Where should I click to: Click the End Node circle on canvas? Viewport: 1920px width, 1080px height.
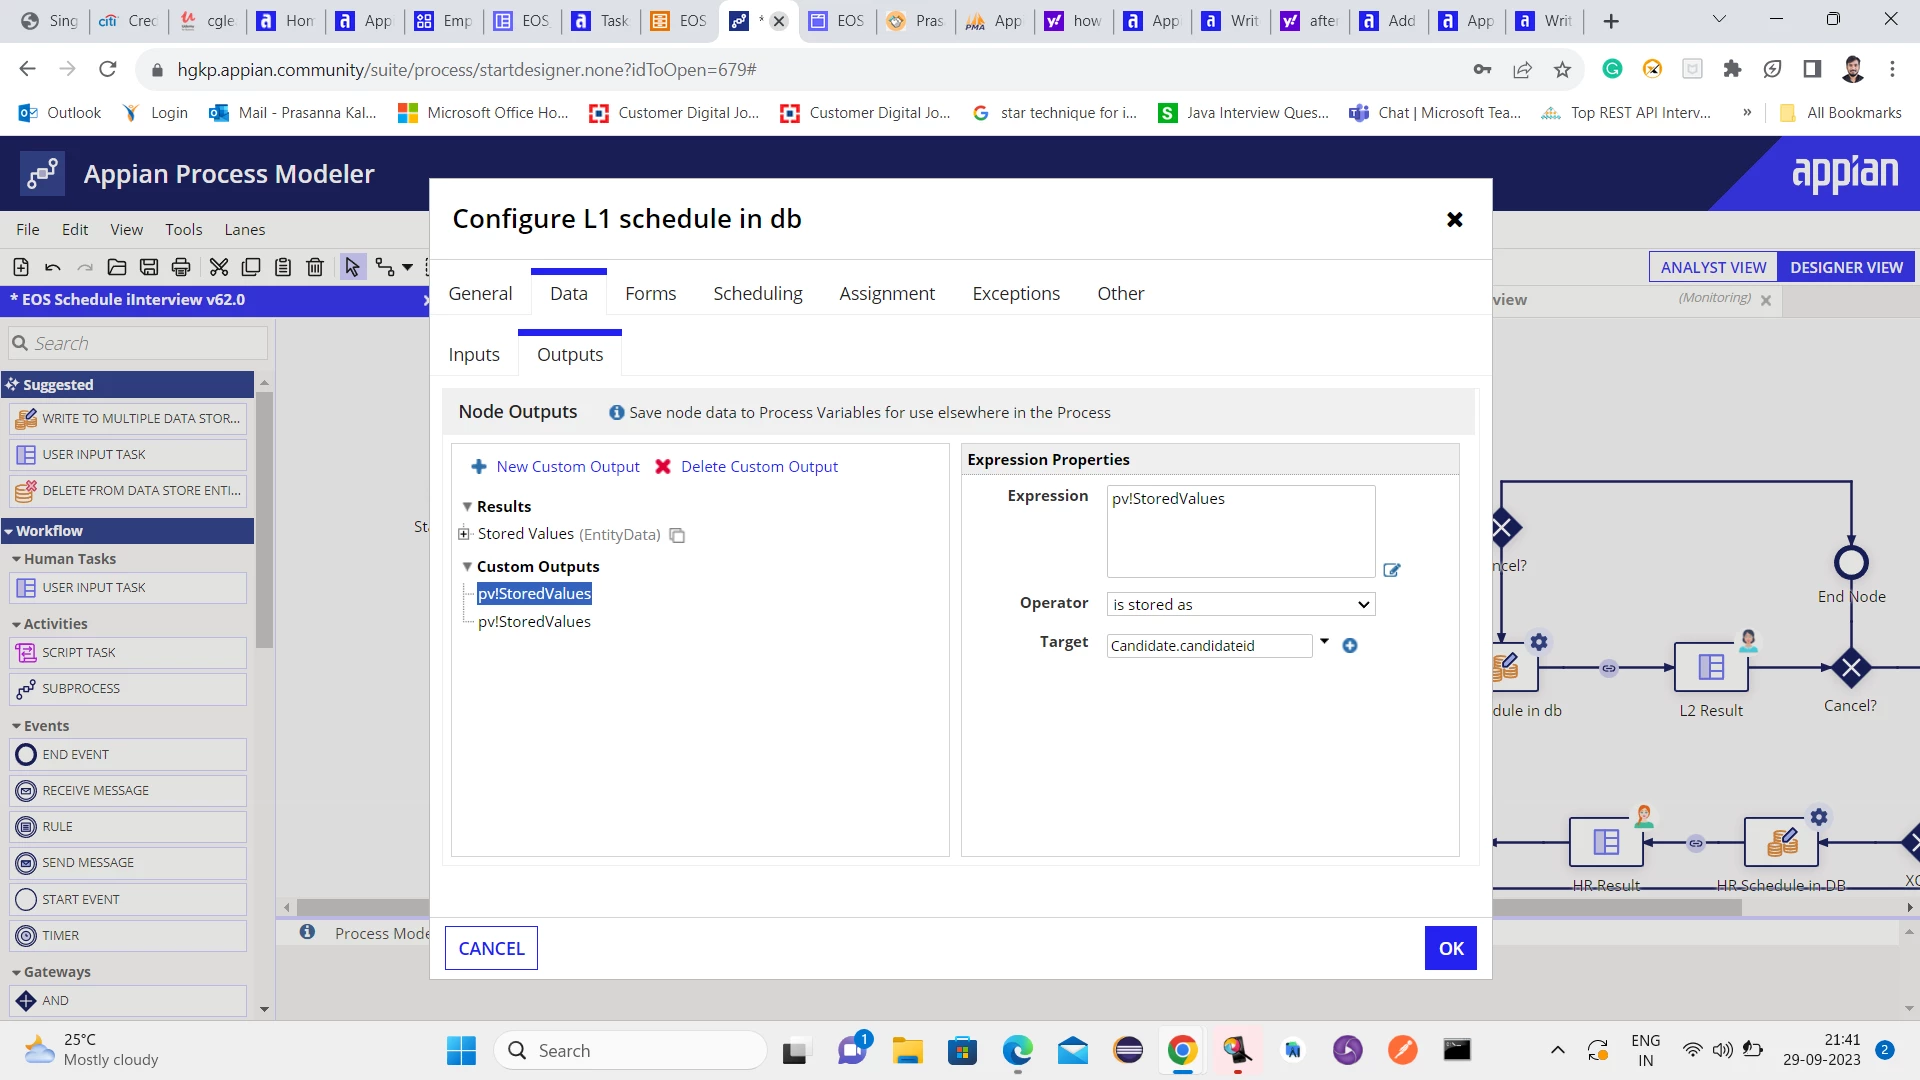click(x=1851, y=562)
